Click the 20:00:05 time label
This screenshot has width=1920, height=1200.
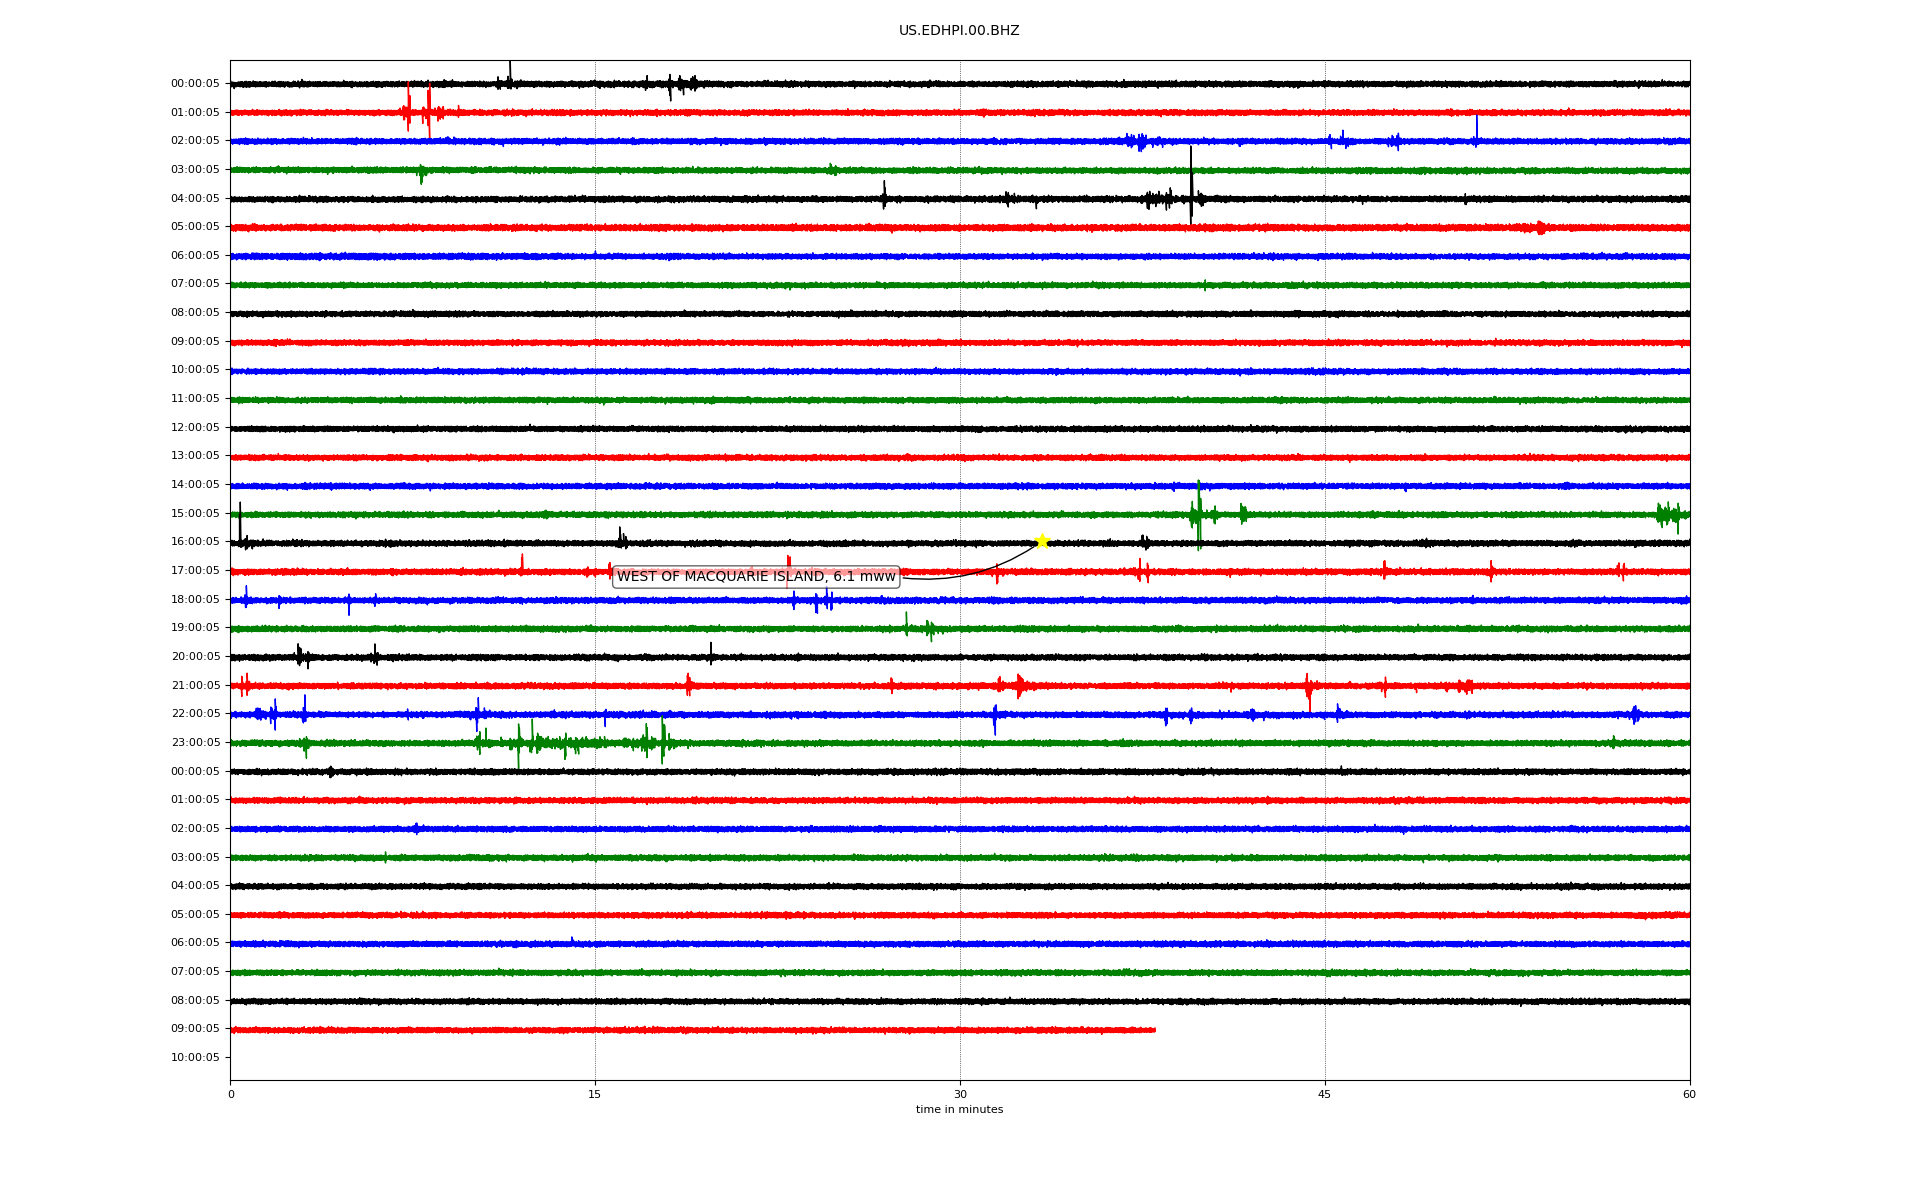click(x=195, y=657)
